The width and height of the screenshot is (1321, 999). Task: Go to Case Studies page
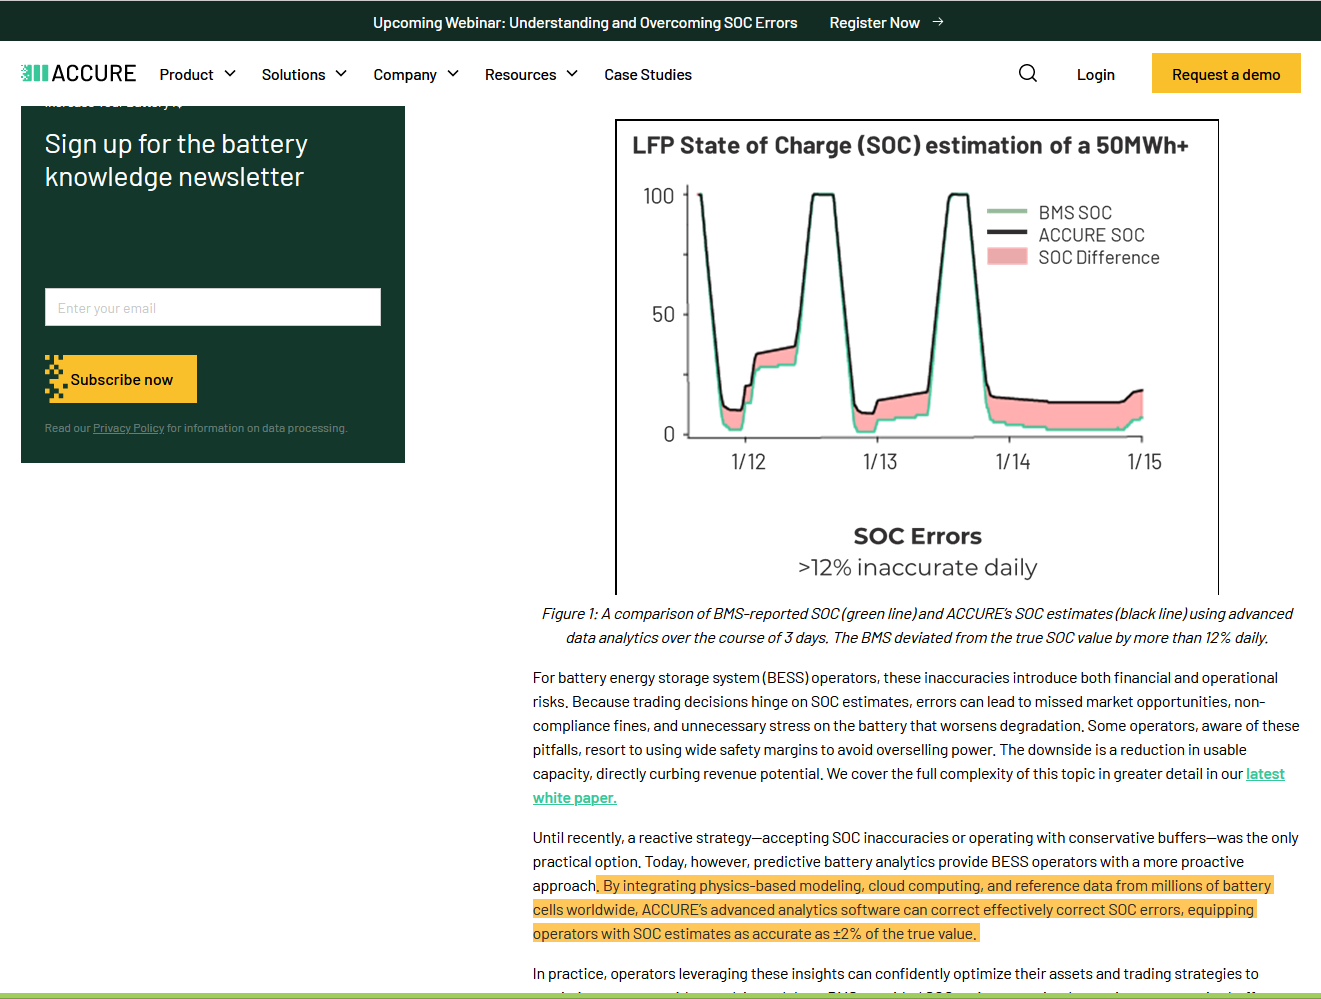[x=648, y=74]
